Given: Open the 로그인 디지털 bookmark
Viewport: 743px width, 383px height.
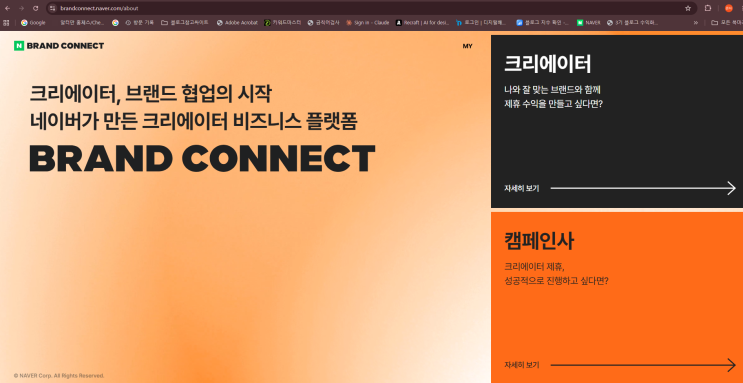Looking at the screenshot, I should point(481,22).
